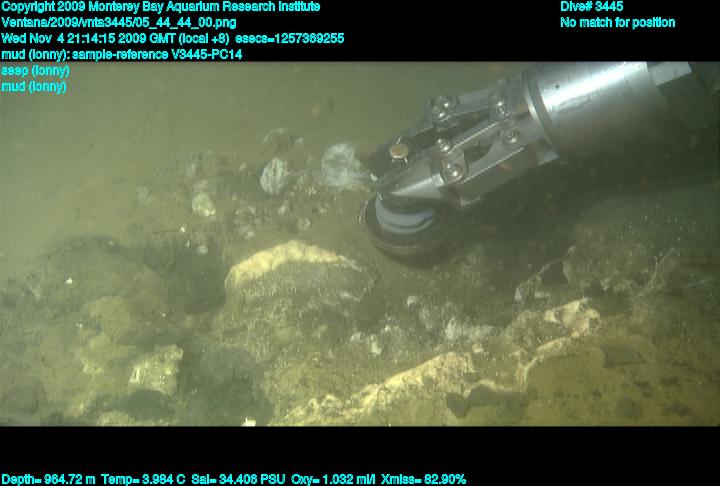
Task: Click the Sal= 34.406 PSU reading
Action: [x=238, y=480]
